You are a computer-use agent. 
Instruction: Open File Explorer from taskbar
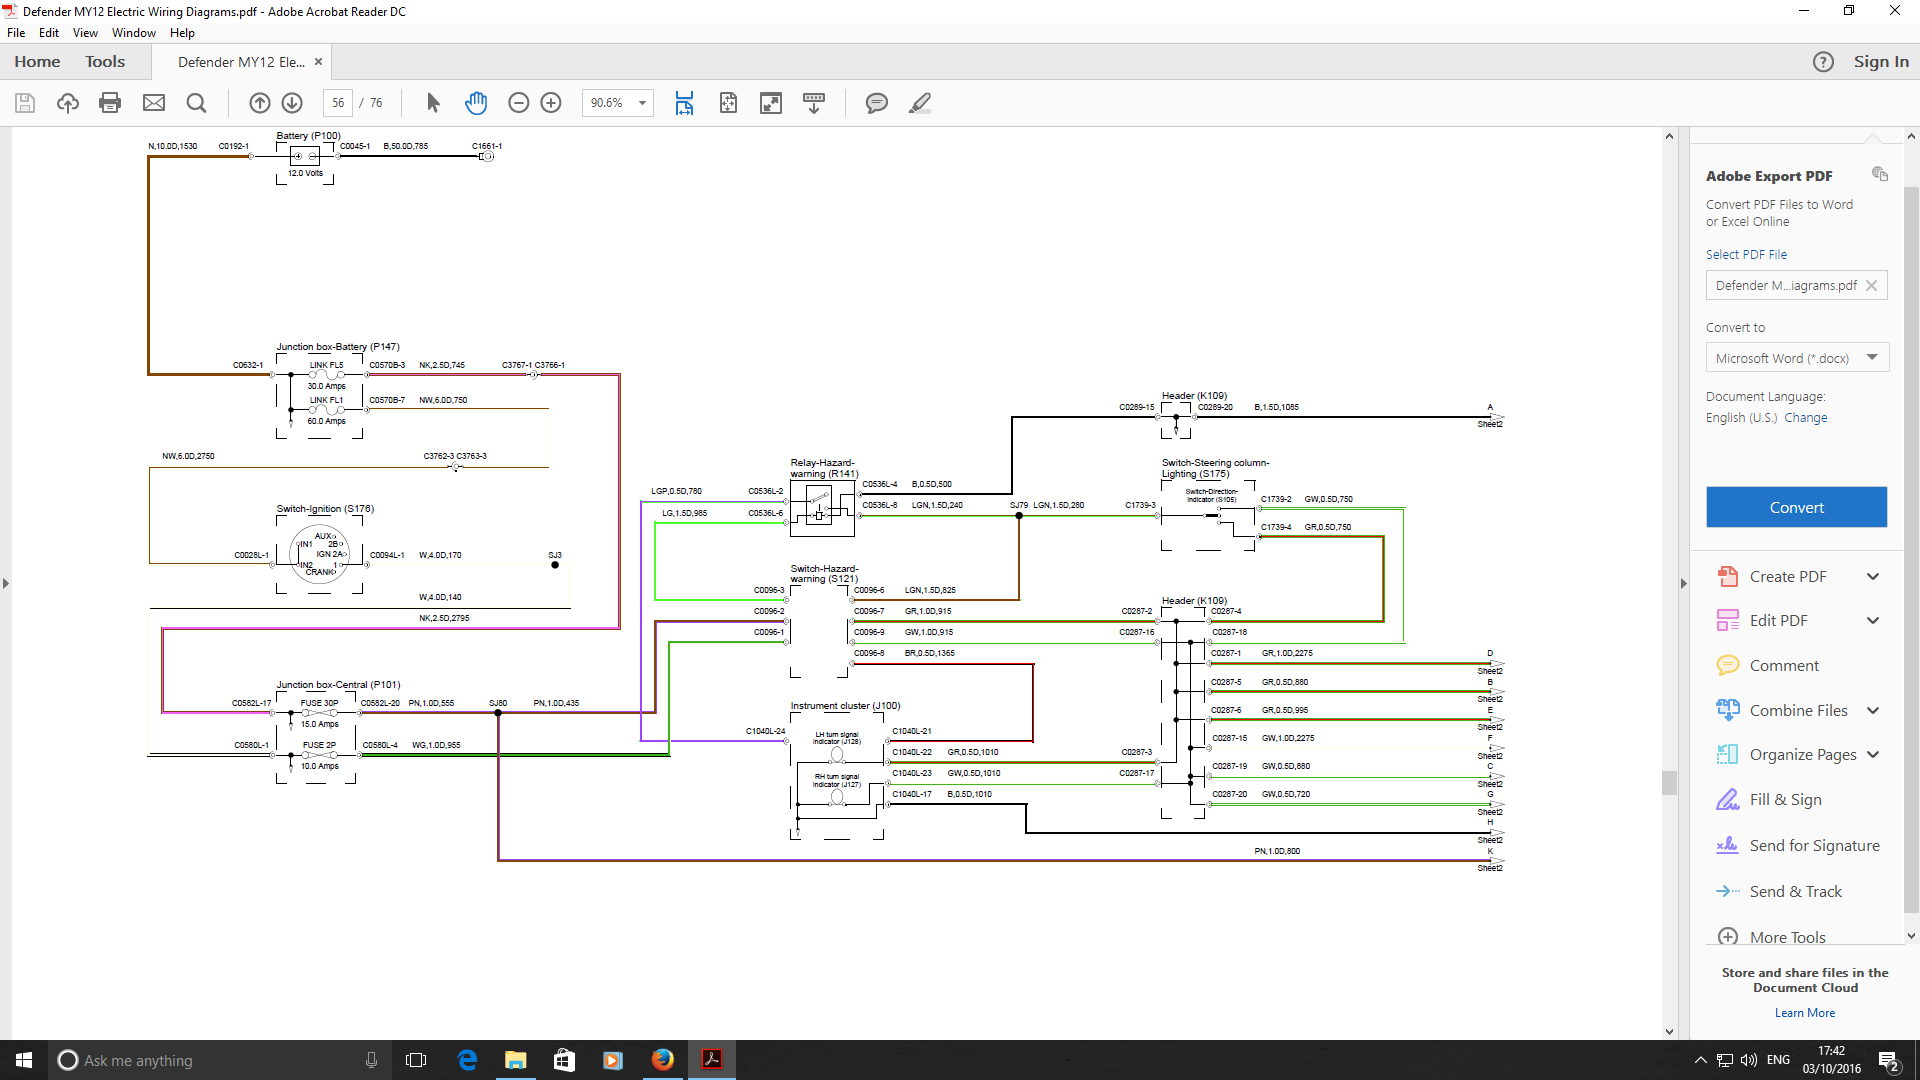point(515,1060)
